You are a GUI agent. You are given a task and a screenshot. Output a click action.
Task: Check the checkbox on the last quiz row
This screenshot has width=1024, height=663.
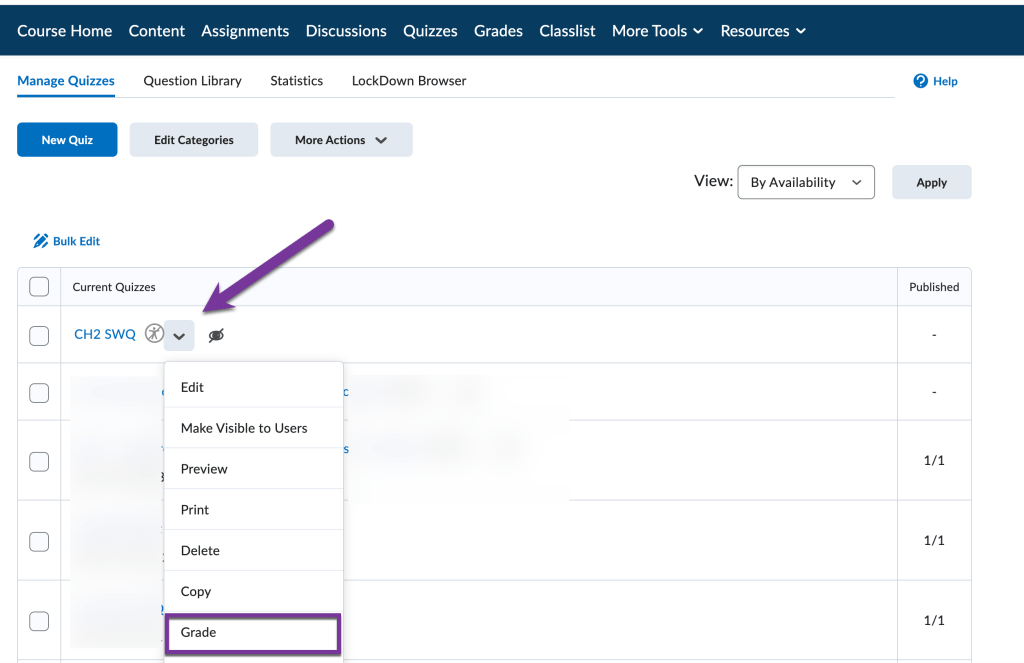point(39,620)
